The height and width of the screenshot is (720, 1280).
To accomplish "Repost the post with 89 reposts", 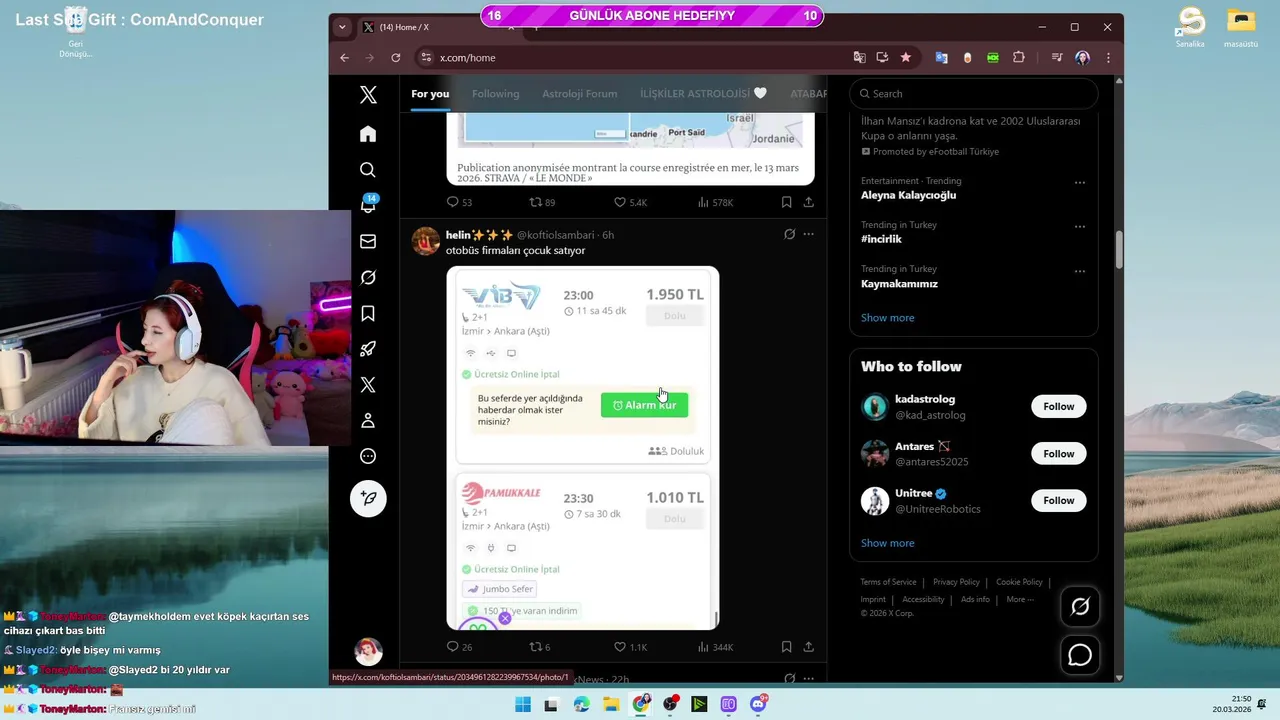I will click(541, 202).
